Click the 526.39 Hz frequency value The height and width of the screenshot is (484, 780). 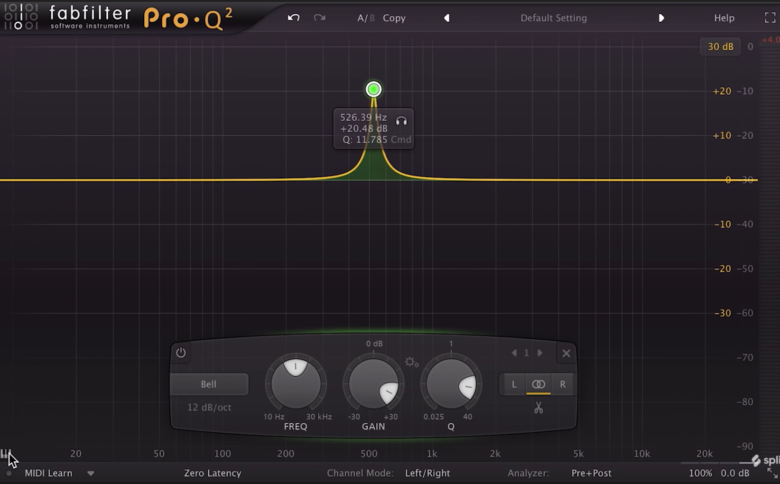pos(363,117)
